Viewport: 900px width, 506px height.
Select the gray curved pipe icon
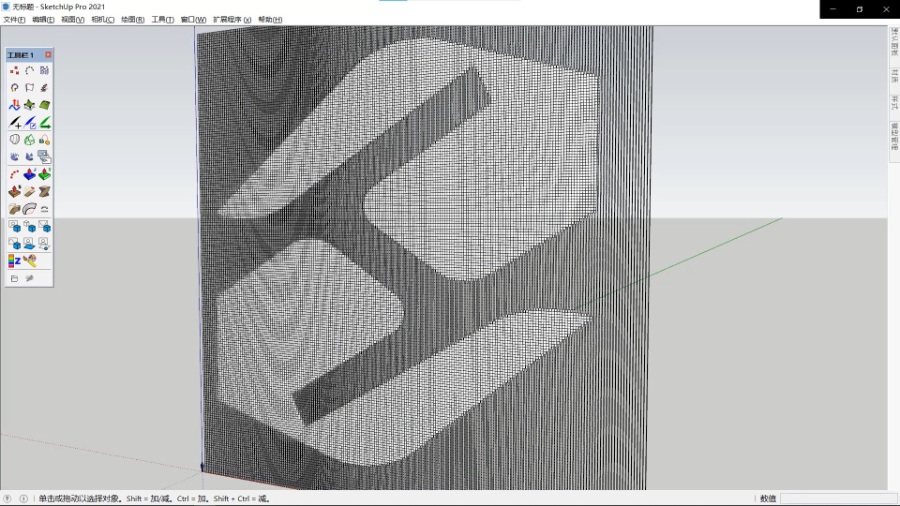coord(29,209)
